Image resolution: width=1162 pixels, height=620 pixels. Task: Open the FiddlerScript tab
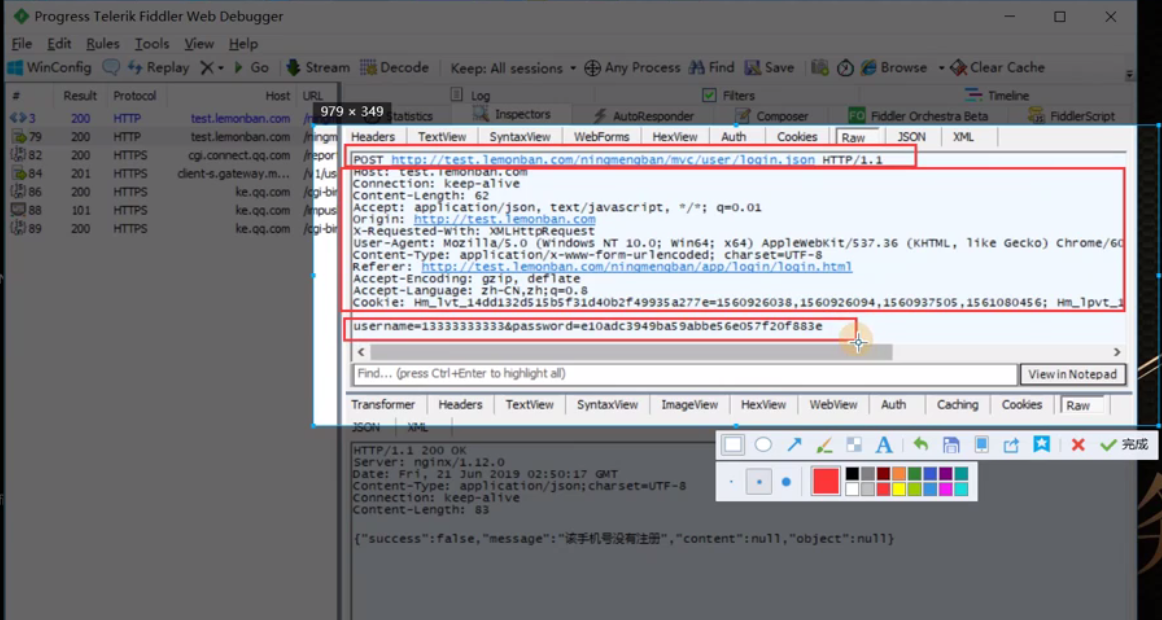tap(1072, 116)
